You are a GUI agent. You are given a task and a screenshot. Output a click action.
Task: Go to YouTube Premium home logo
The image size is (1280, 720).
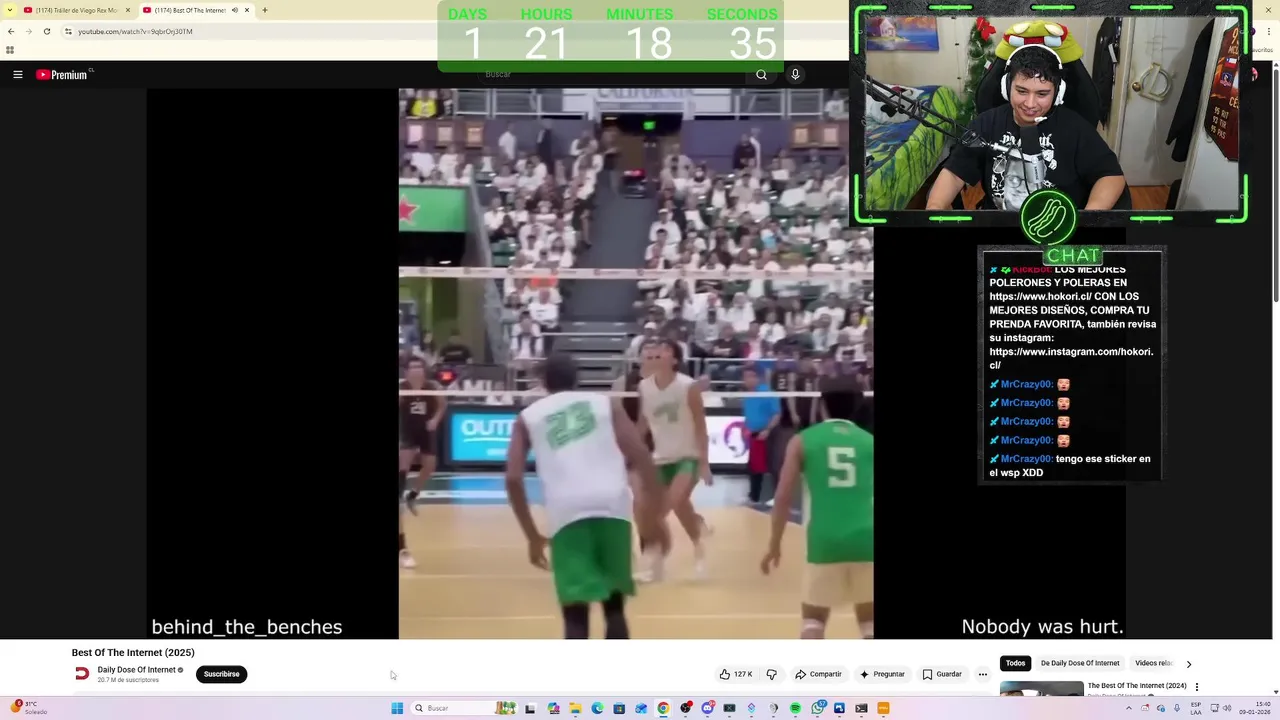62,74
